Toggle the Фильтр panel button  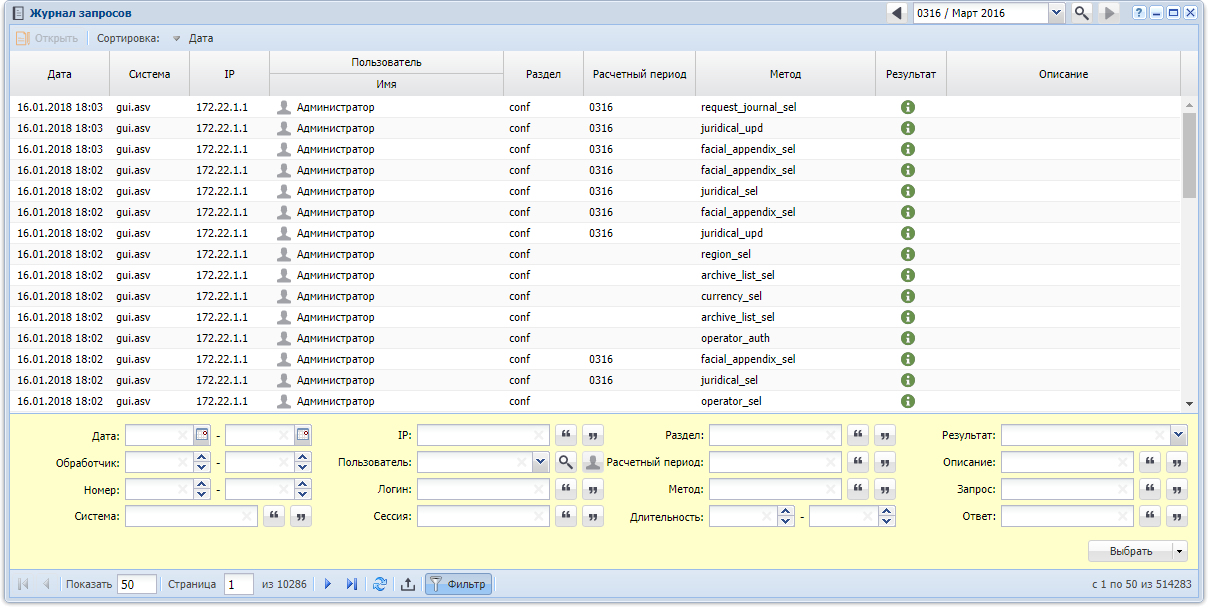point(458,584)
